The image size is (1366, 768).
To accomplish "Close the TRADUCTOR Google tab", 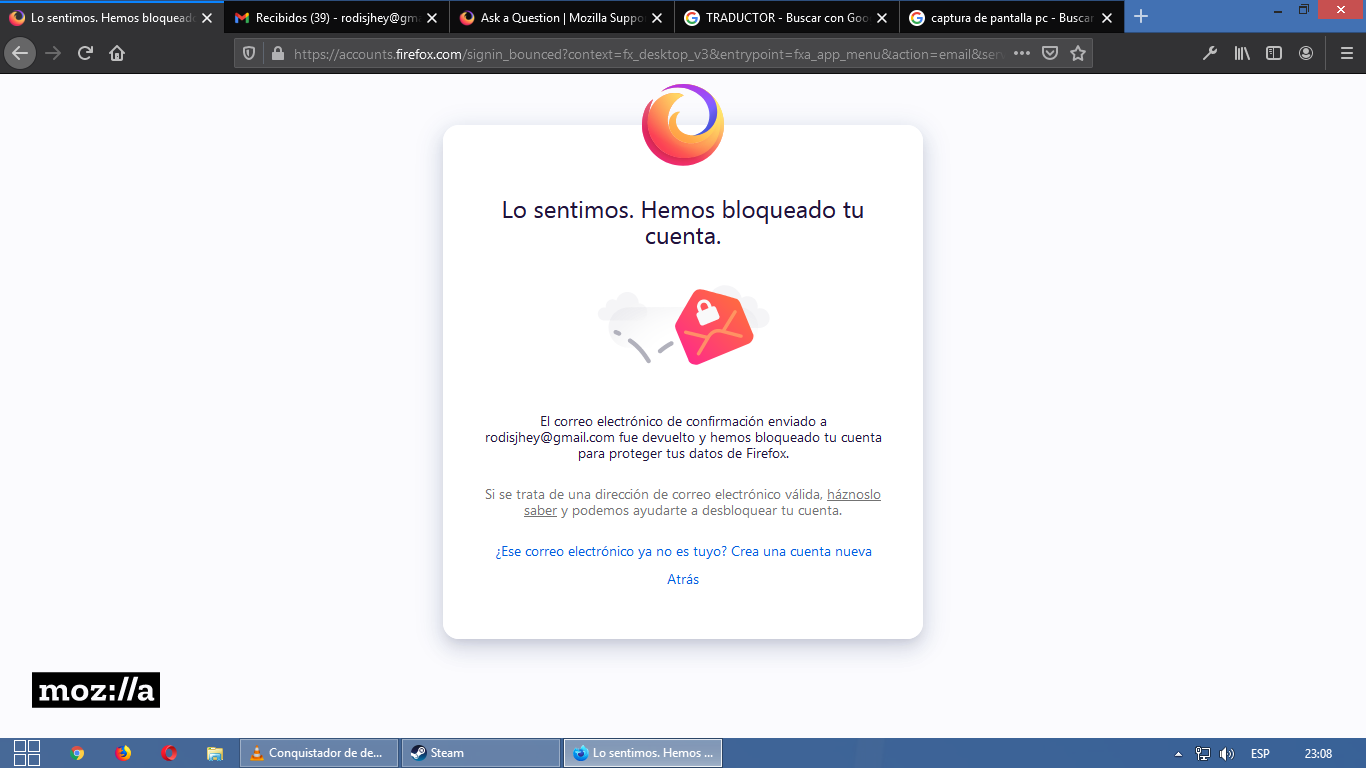I will [882, 18].
